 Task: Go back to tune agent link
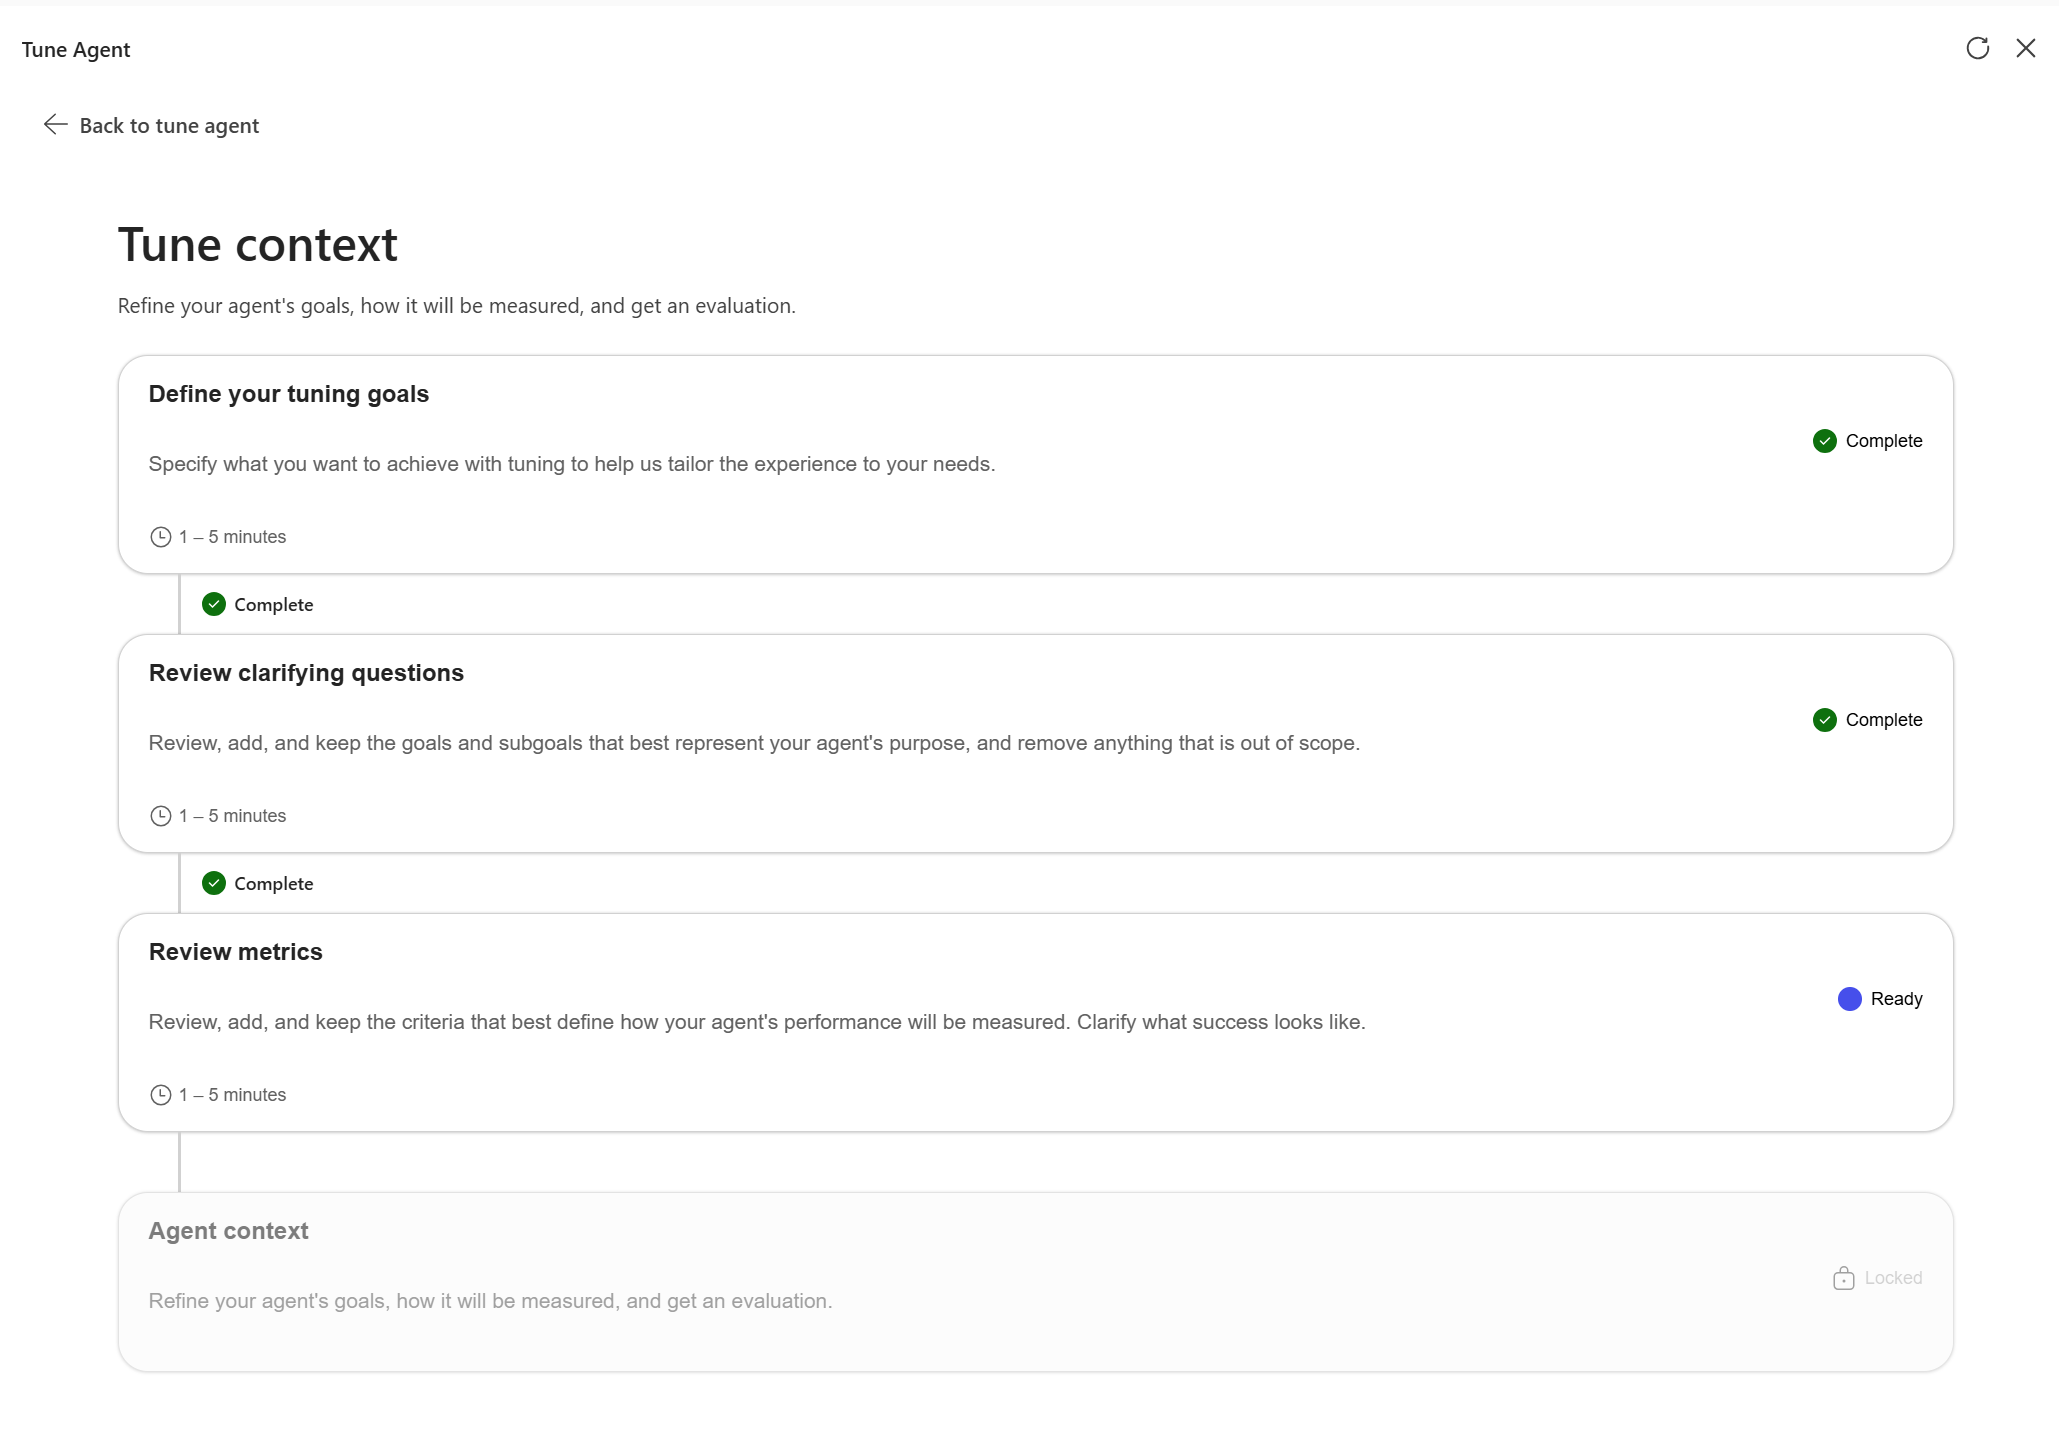(169, 126)
